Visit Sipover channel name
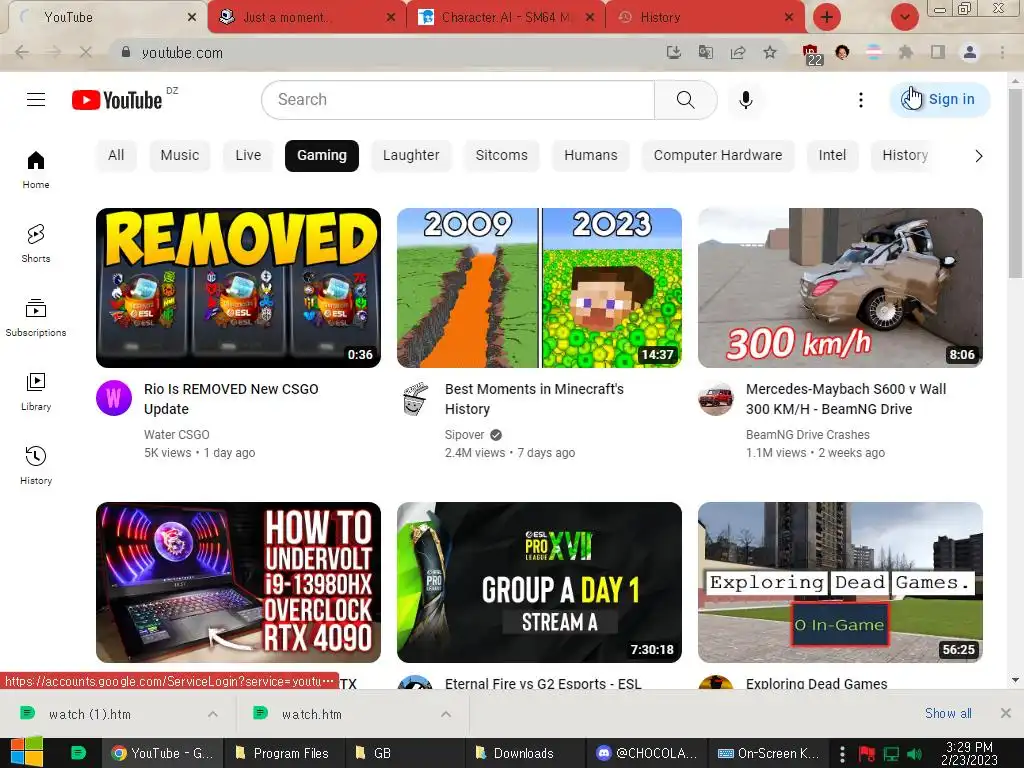 tap(464, 434)
